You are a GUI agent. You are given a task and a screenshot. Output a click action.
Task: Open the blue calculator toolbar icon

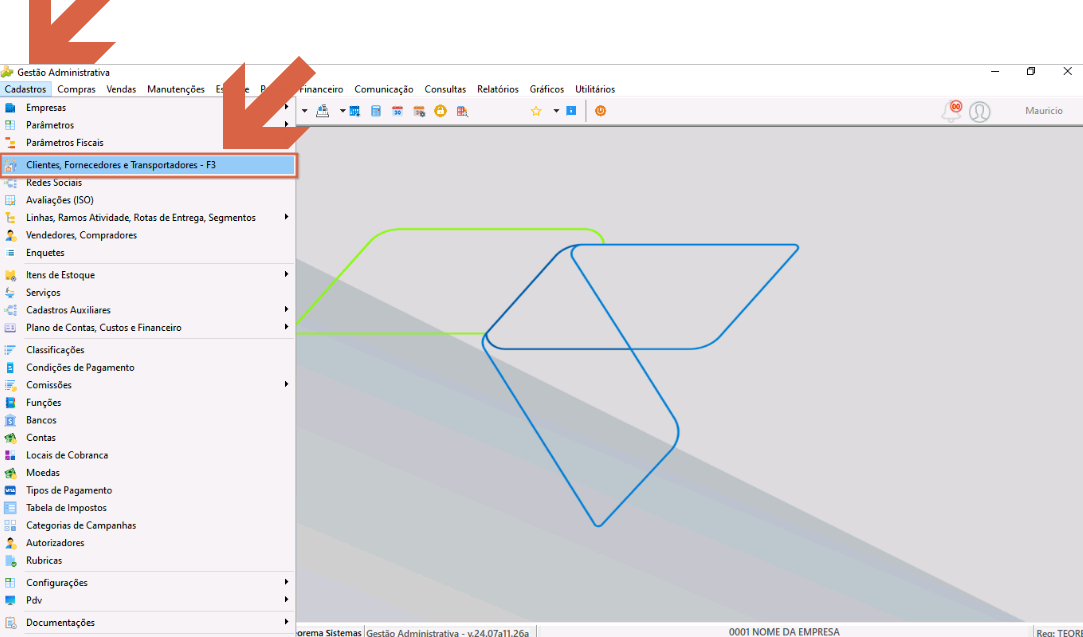point(376,111)
